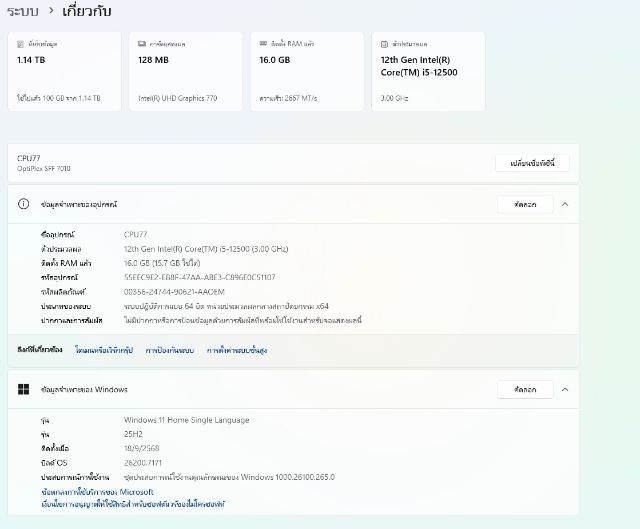The height and width of the screenshot is (529, 640).
Task: Open the domain or workgroup link
Action: [x=104, y=350]
